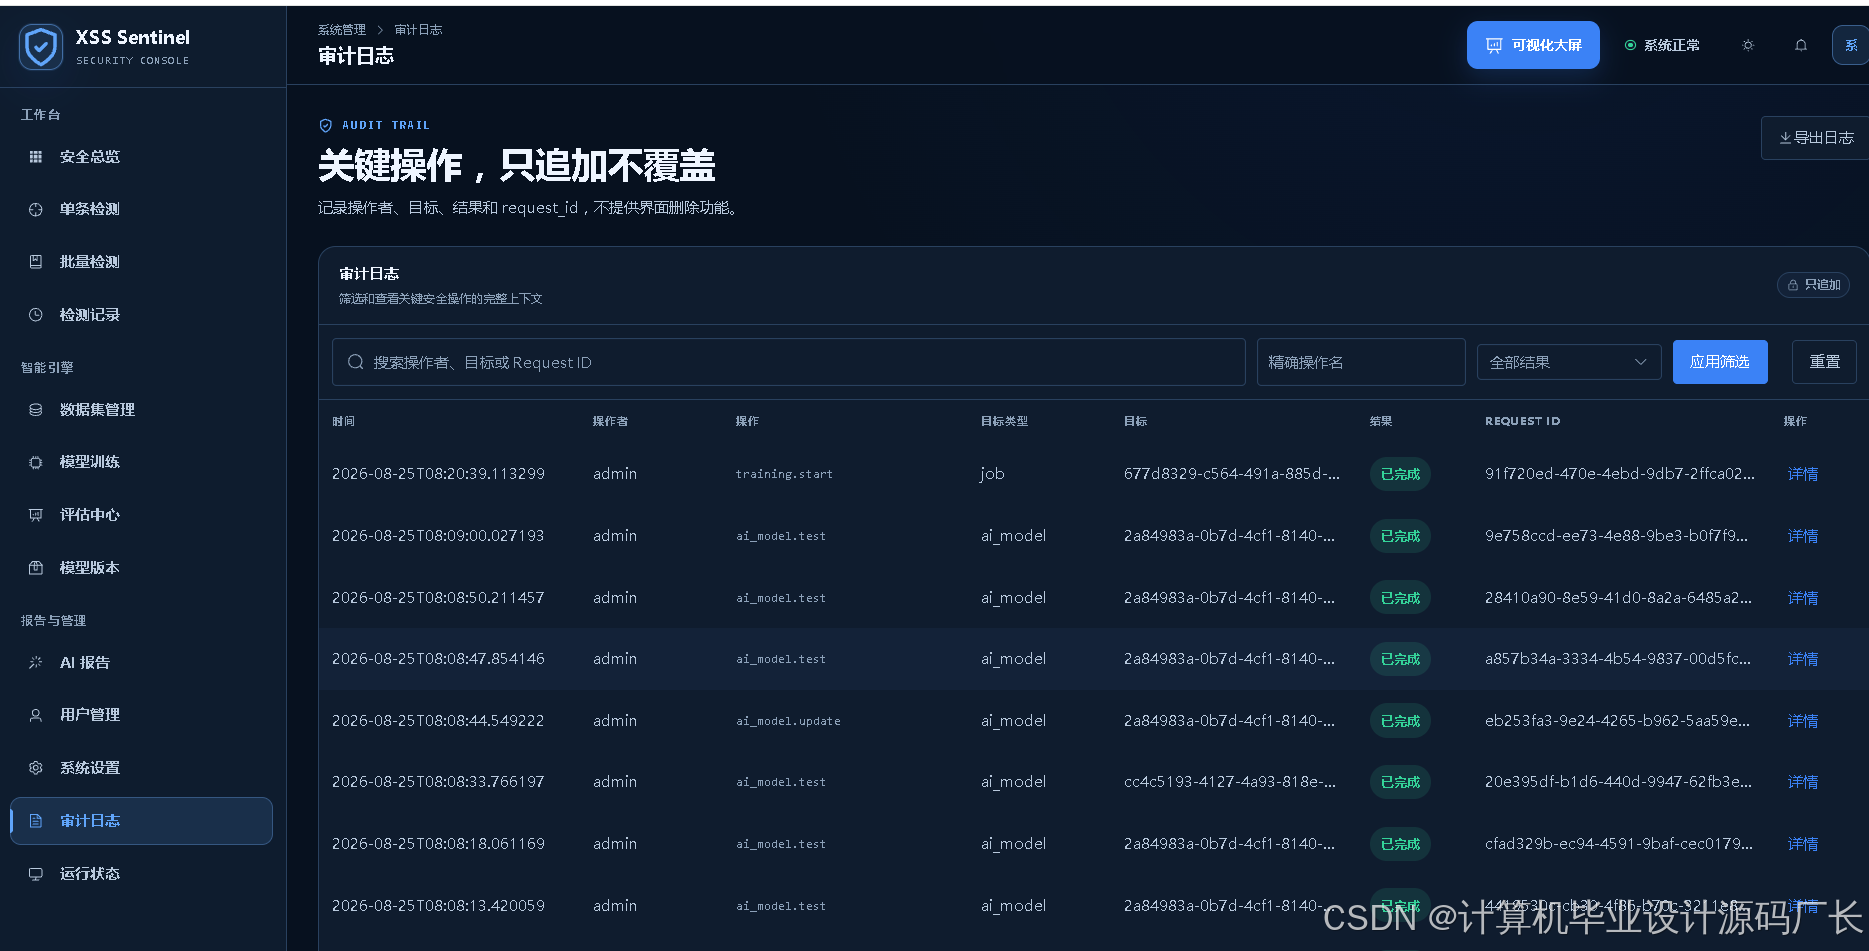Click target cc4c5193-4127-4a93-818e cell

pyautogui.click(x=1230, y=782)
